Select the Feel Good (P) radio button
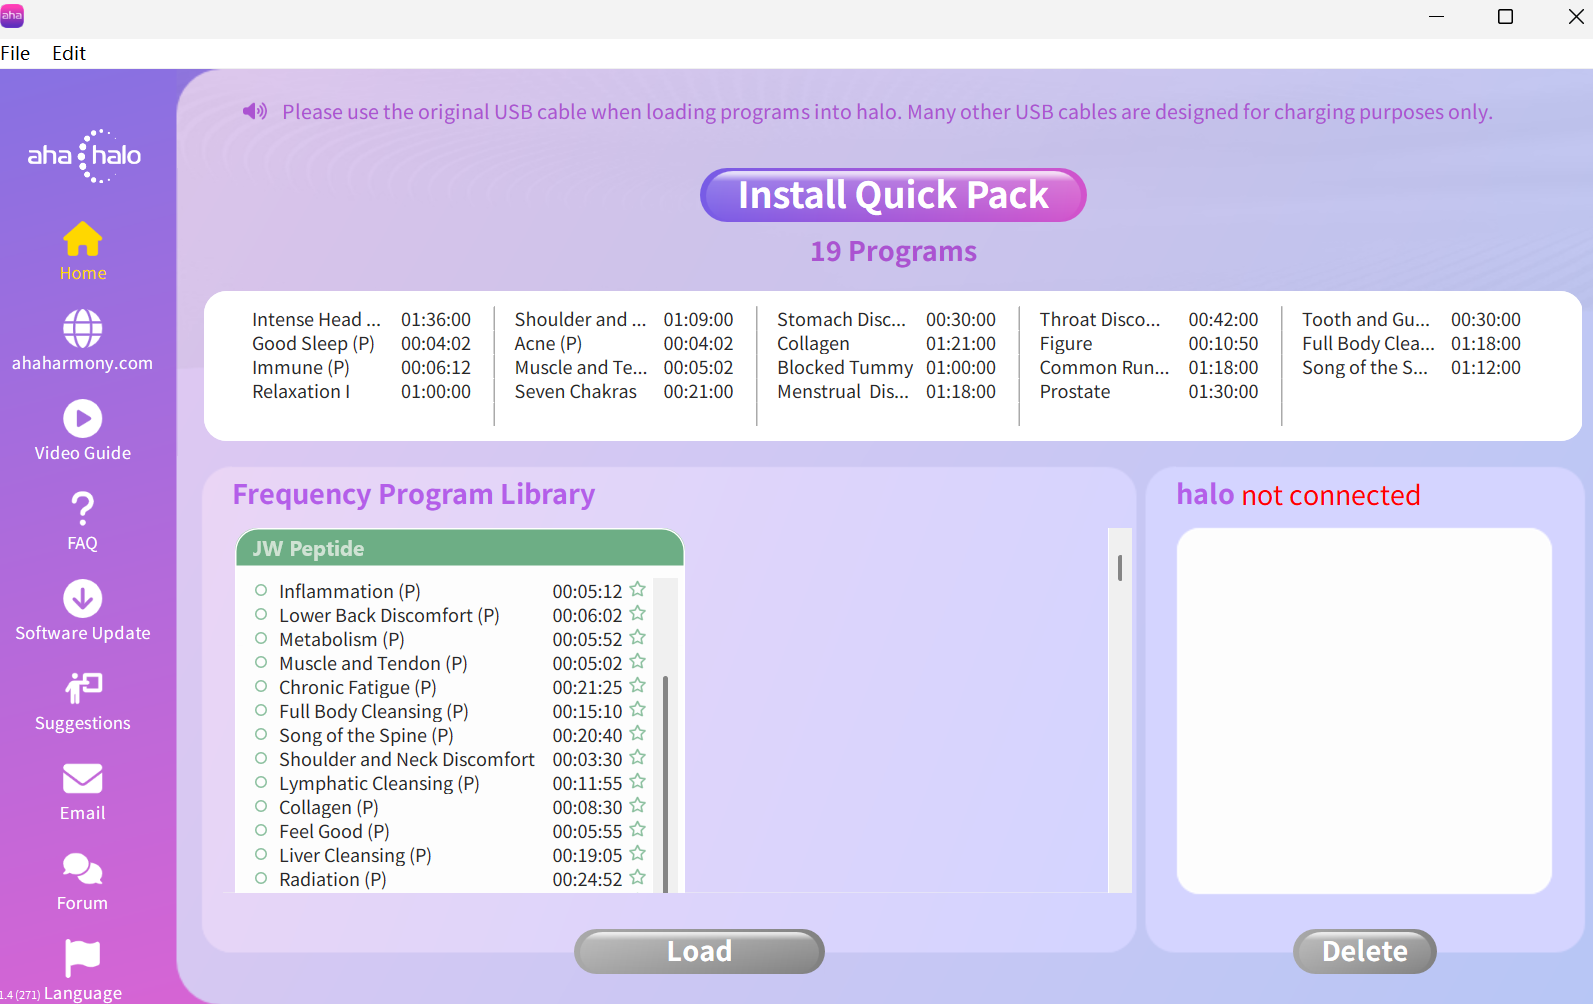The image size is (1593, 1004). point(261,830)
